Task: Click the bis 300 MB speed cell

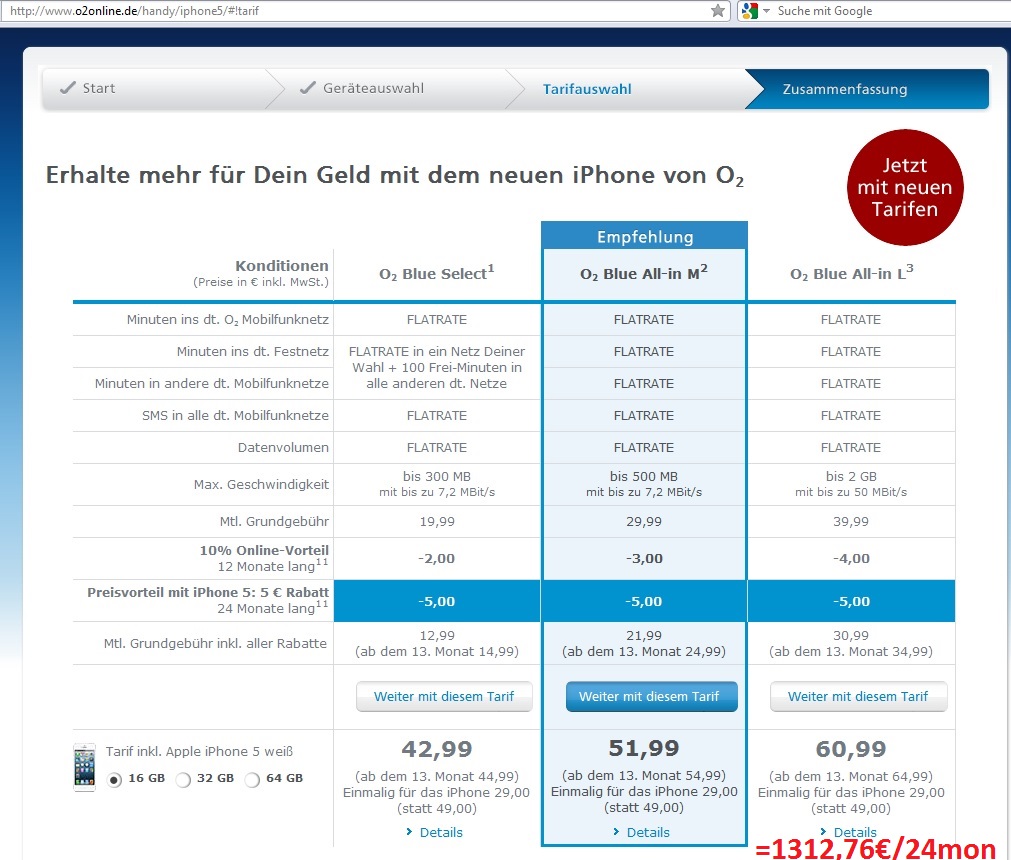Action: pos(437,484)
